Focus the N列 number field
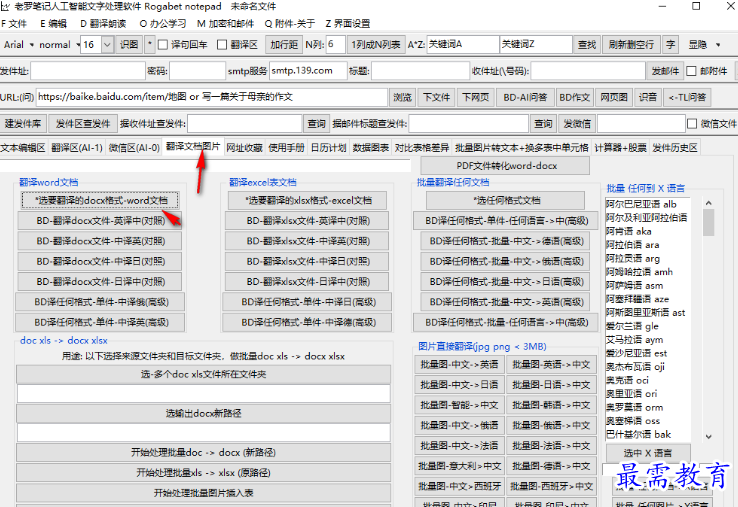This screenshot has width=738, height=507. point(335,45)
